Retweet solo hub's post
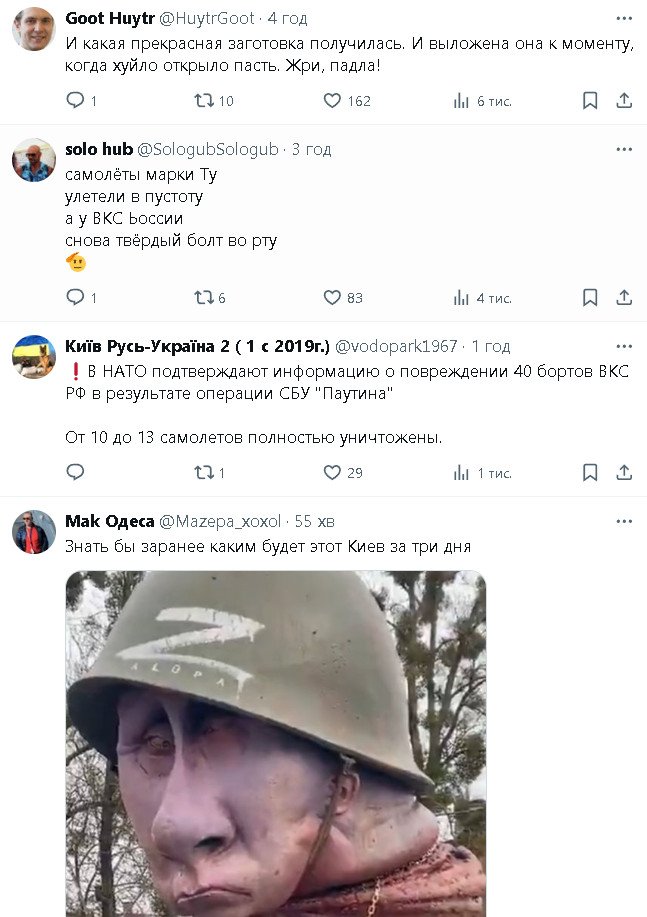This screenshot has height=917, width=647. pos(203,297)
